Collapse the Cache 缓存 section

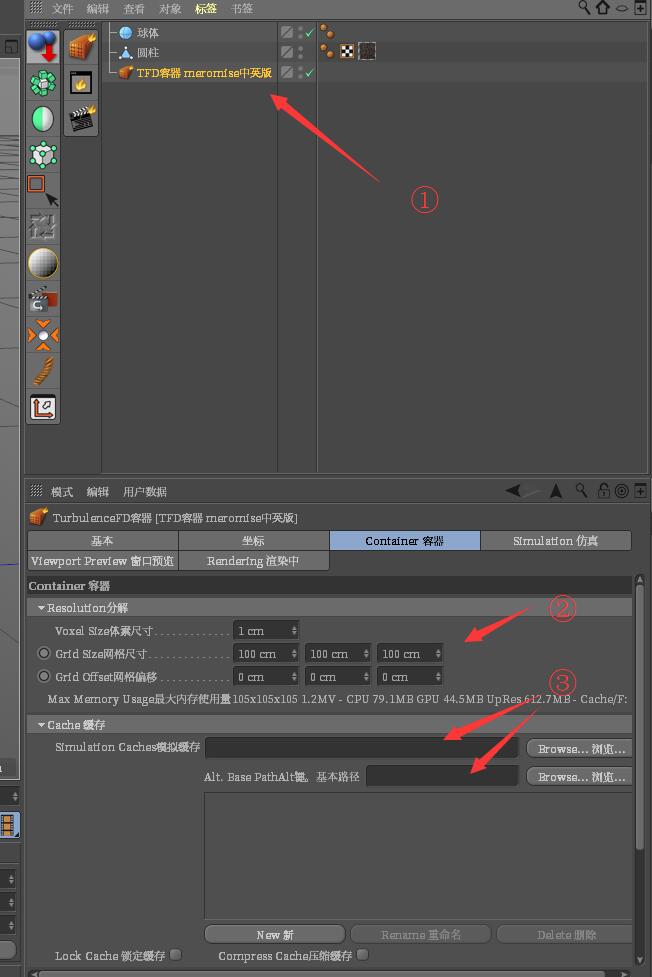click(42, 724)
